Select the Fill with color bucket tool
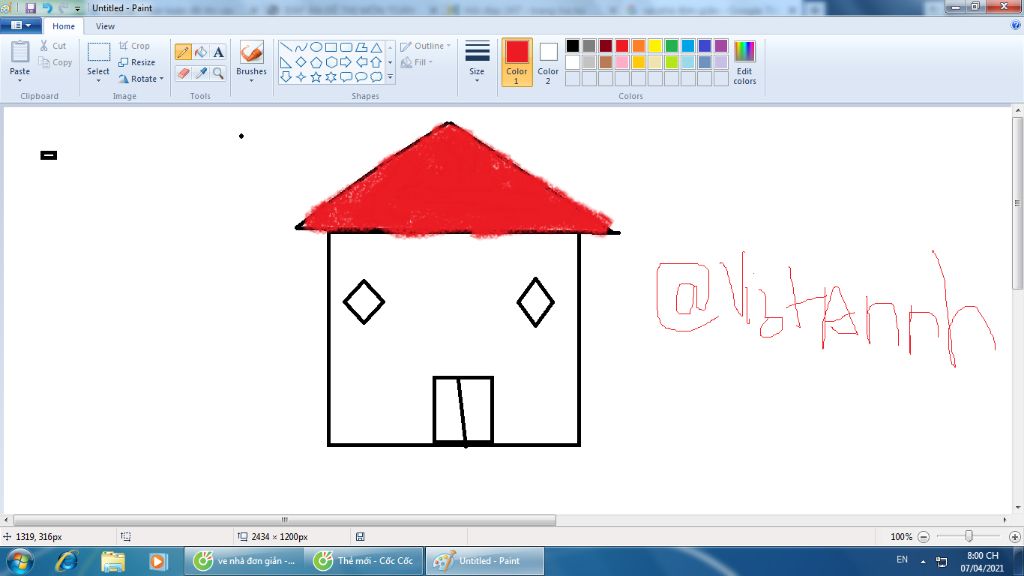 tap(201, 52)
